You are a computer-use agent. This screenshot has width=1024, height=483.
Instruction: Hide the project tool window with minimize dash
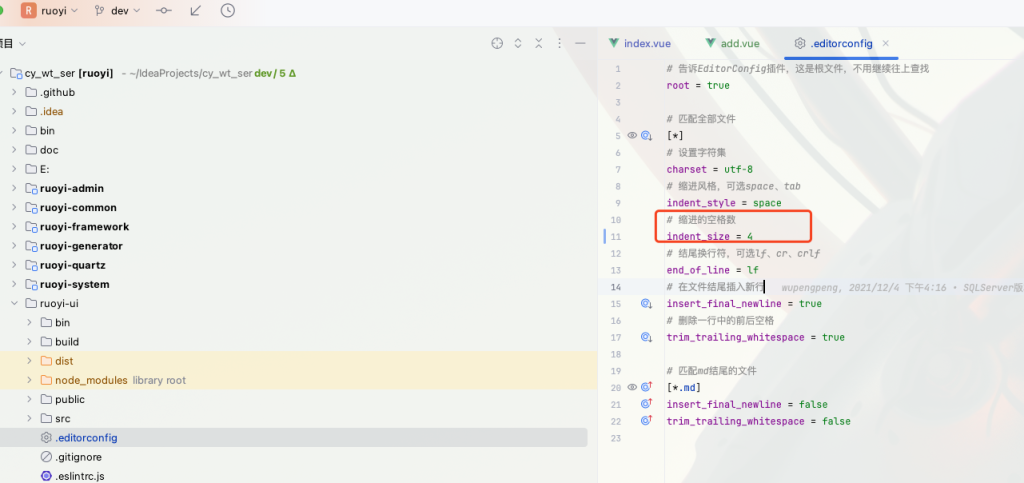coord(581,44)
